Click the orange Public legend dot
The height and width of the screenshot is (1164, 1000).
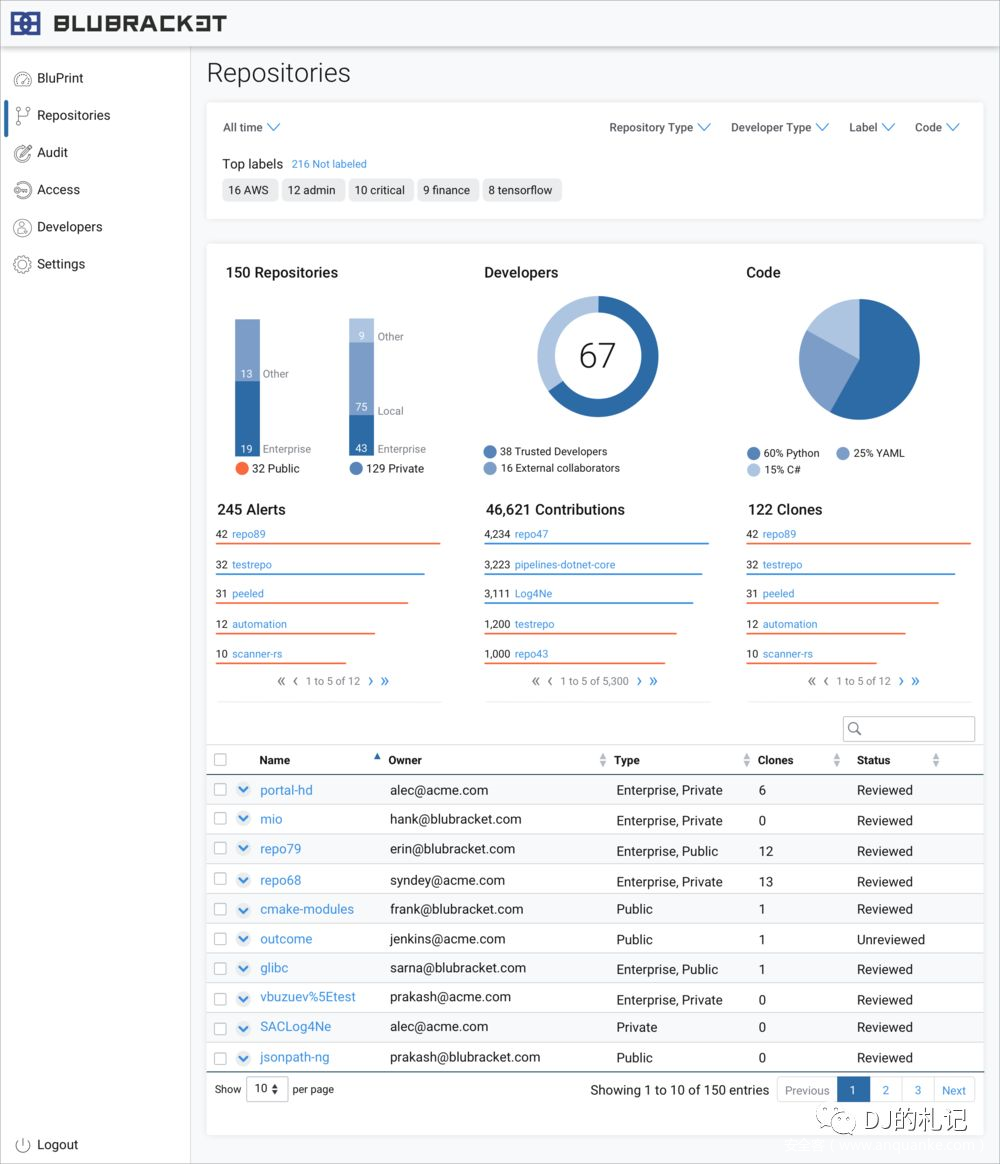(x=242, y=468)
